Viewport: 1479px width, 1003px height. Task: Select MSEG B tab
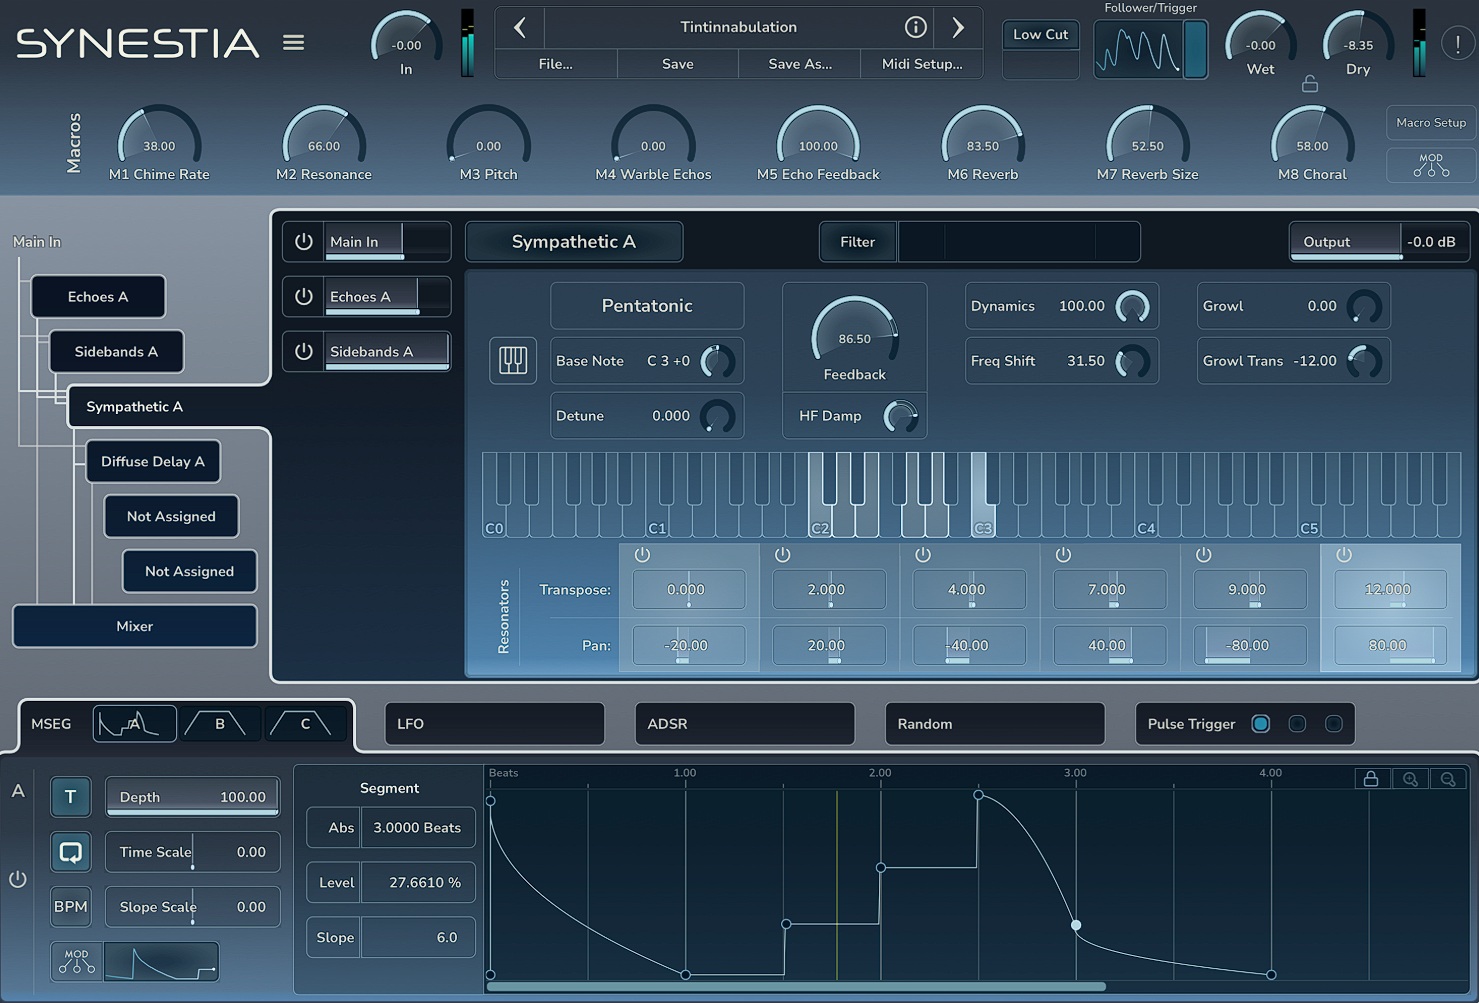coord(220,723)
